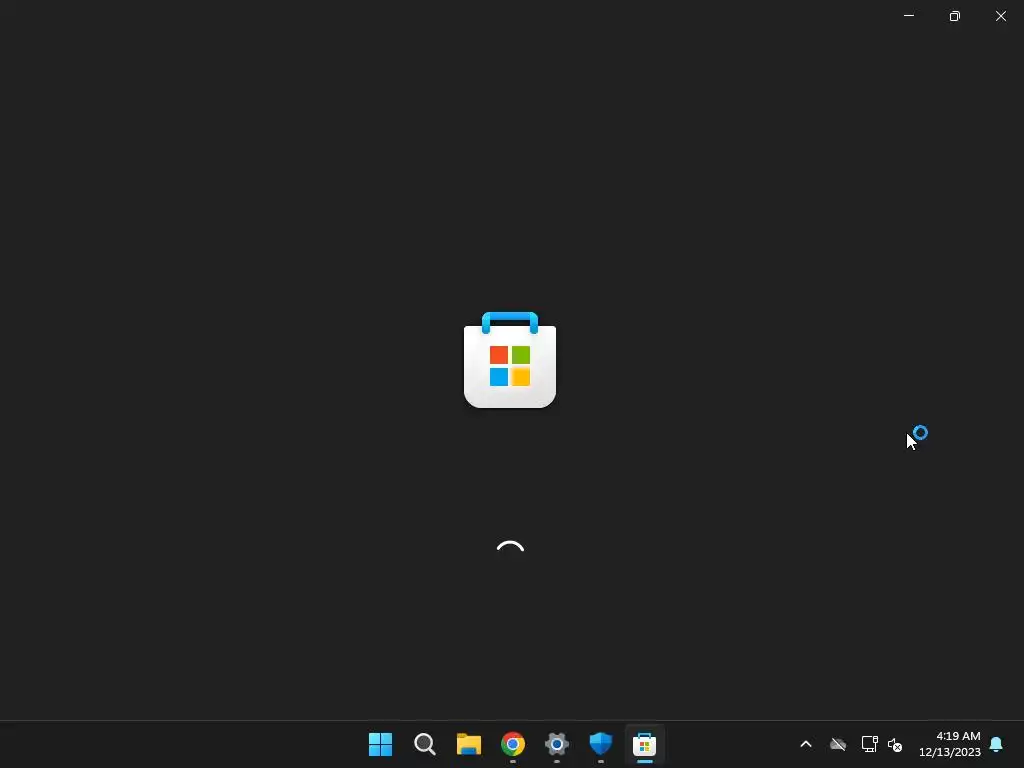
Task: Restore down the Microsoft Store window
Action: click(955, 16)
